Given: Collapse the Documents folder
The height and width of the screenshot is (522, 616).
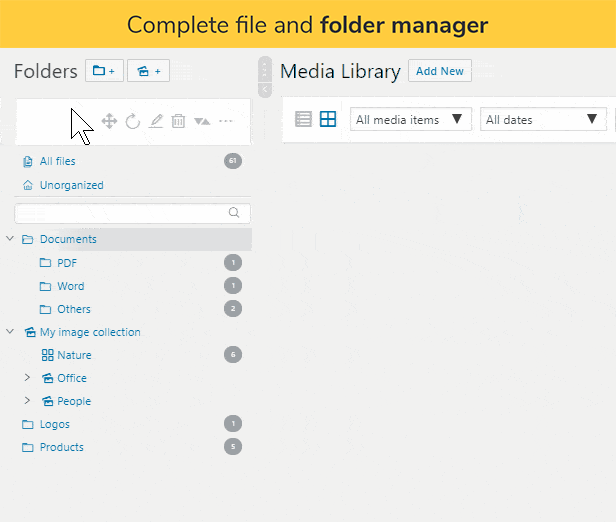Looking at the screenshot, I should (x=10, y=239).
